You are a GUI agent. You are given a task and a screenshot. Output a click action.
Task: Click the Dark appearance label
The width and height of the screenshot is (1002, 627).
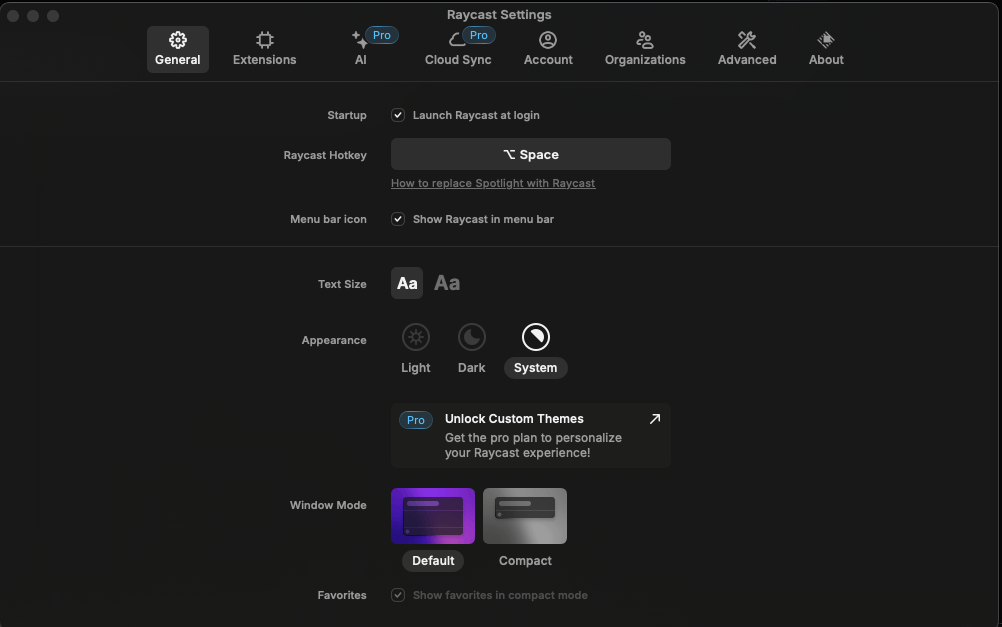[x=472, y=368]
